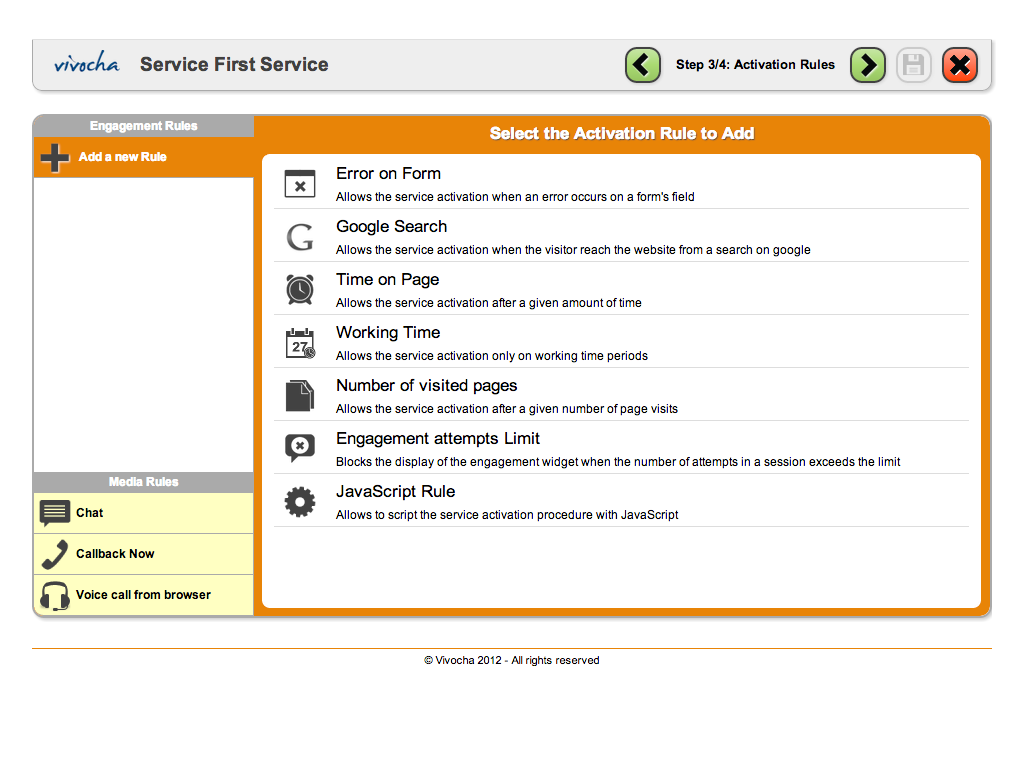Click the plus icon for new rule
This screenshot has height=768, width=1024.
(55, 158)
